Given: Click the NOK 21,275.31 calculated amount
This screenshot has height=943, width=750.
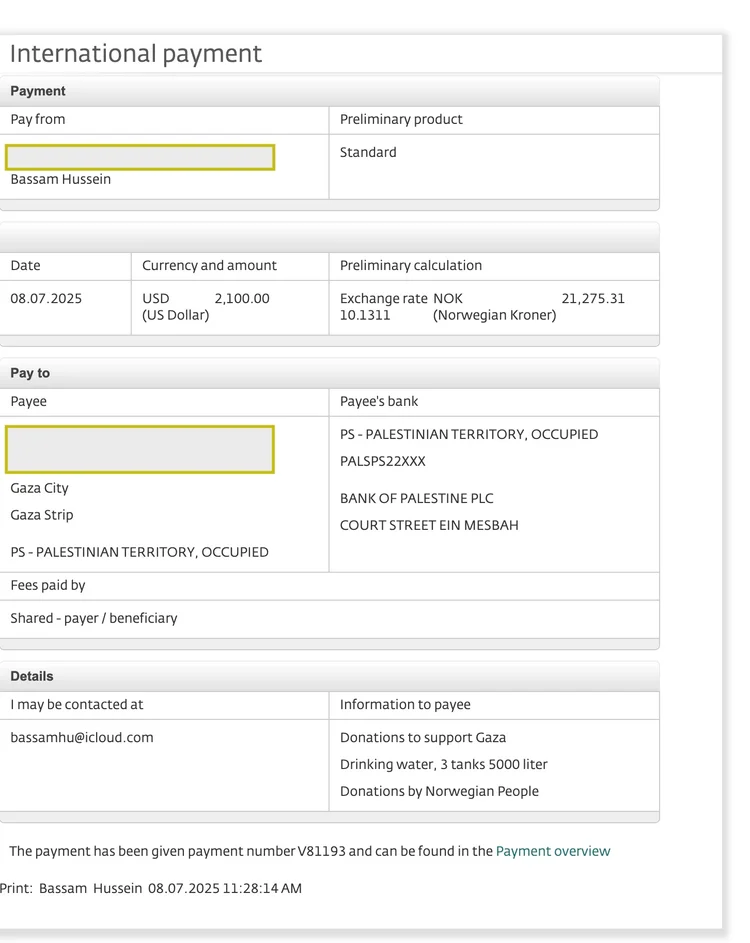Looking at the screenshot, I should 592,298.
